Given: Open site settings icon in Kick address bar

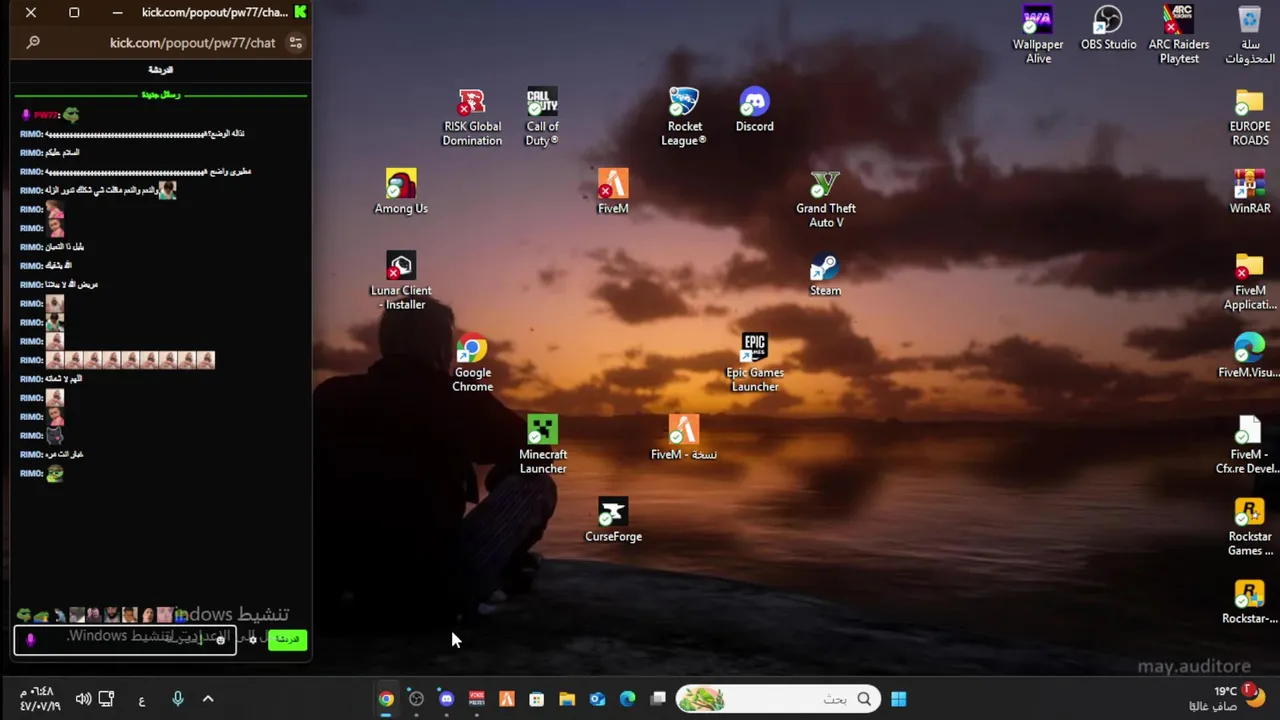Looking at the screenshot, I should coord(295,43).
